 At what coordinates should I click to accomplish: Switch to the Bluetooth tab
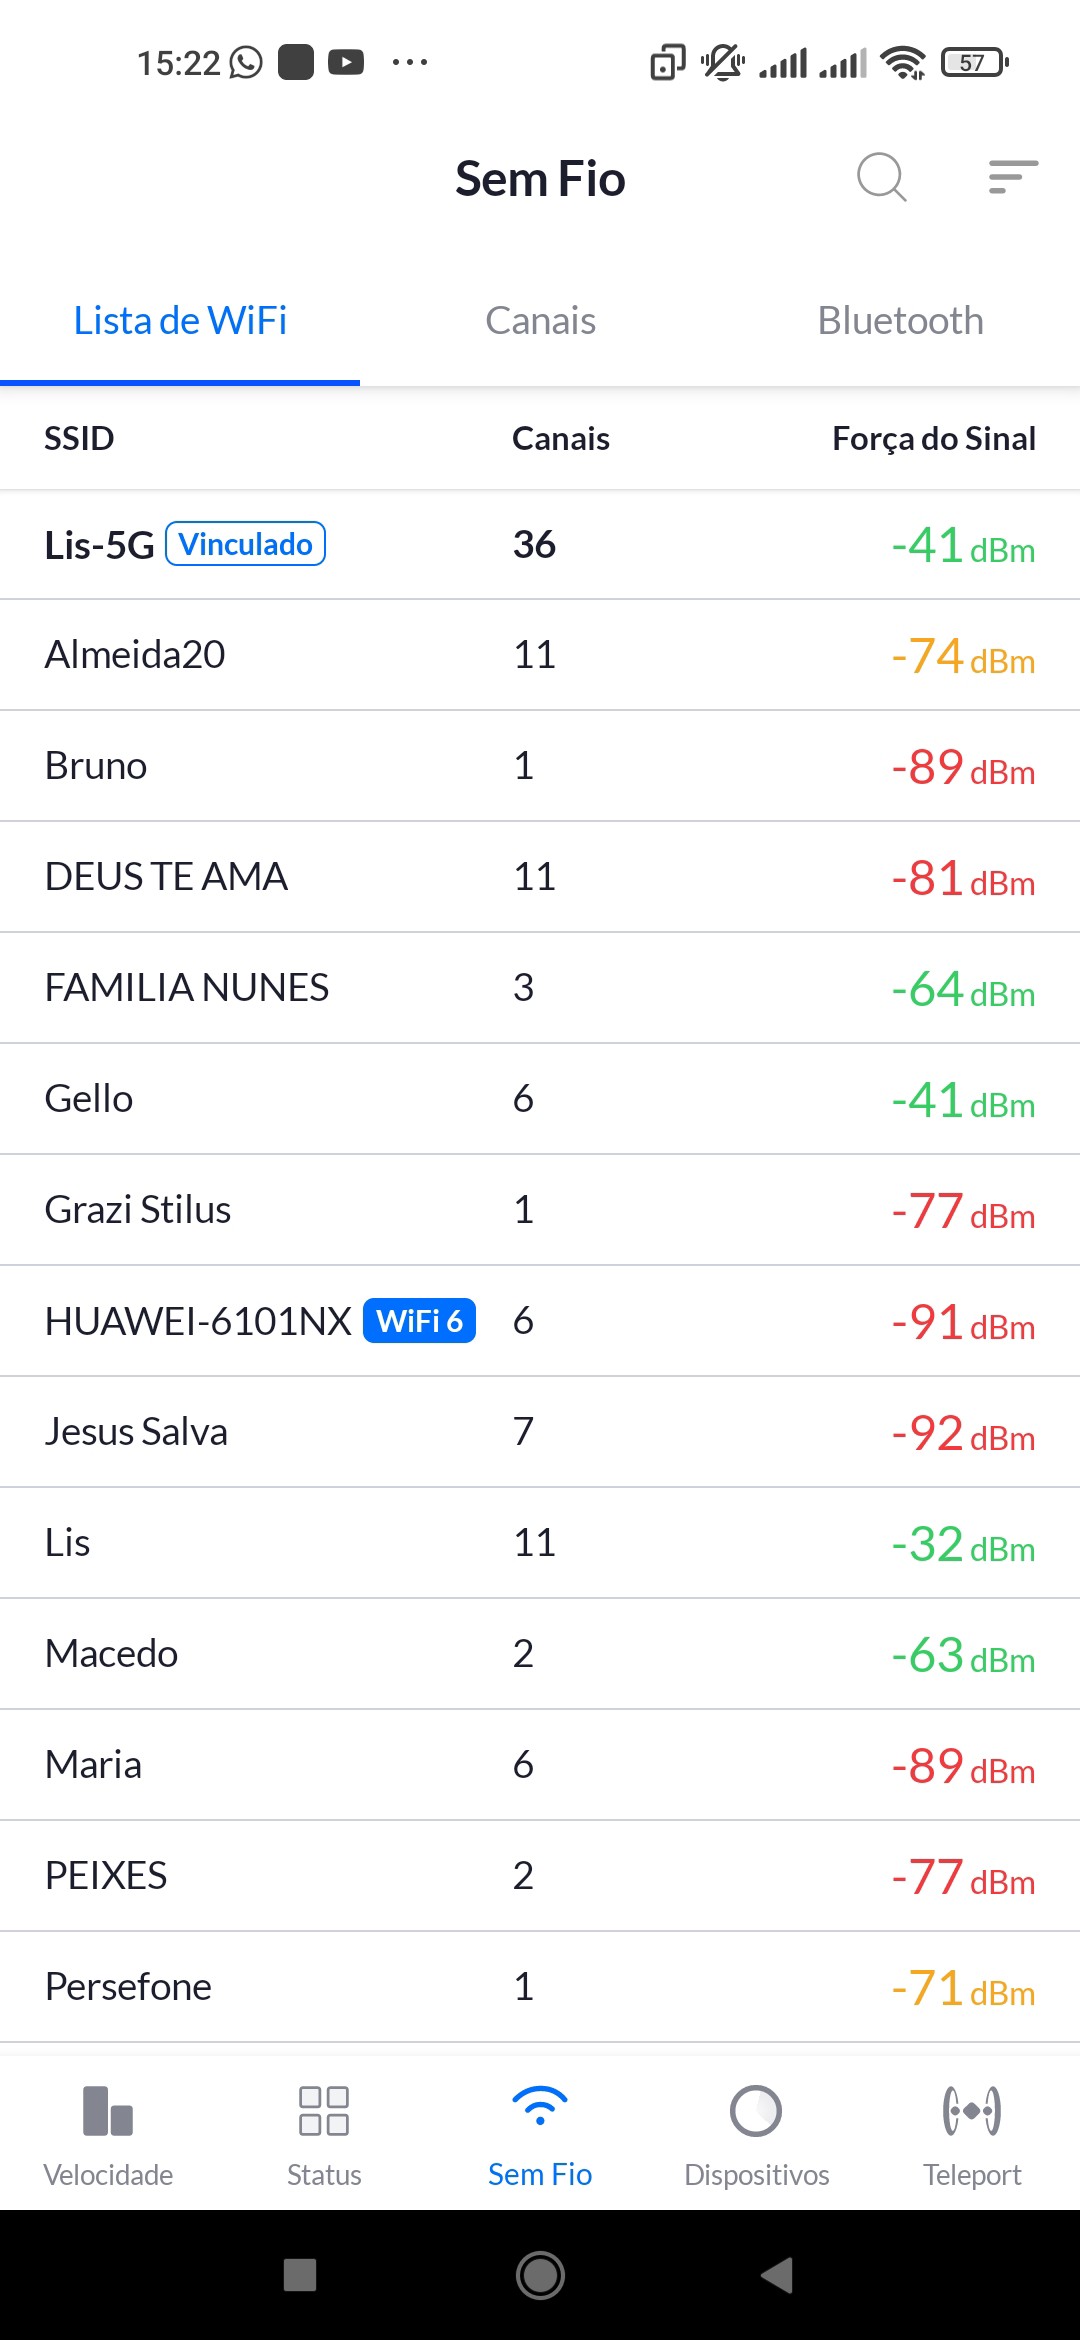tap(900, 321)
